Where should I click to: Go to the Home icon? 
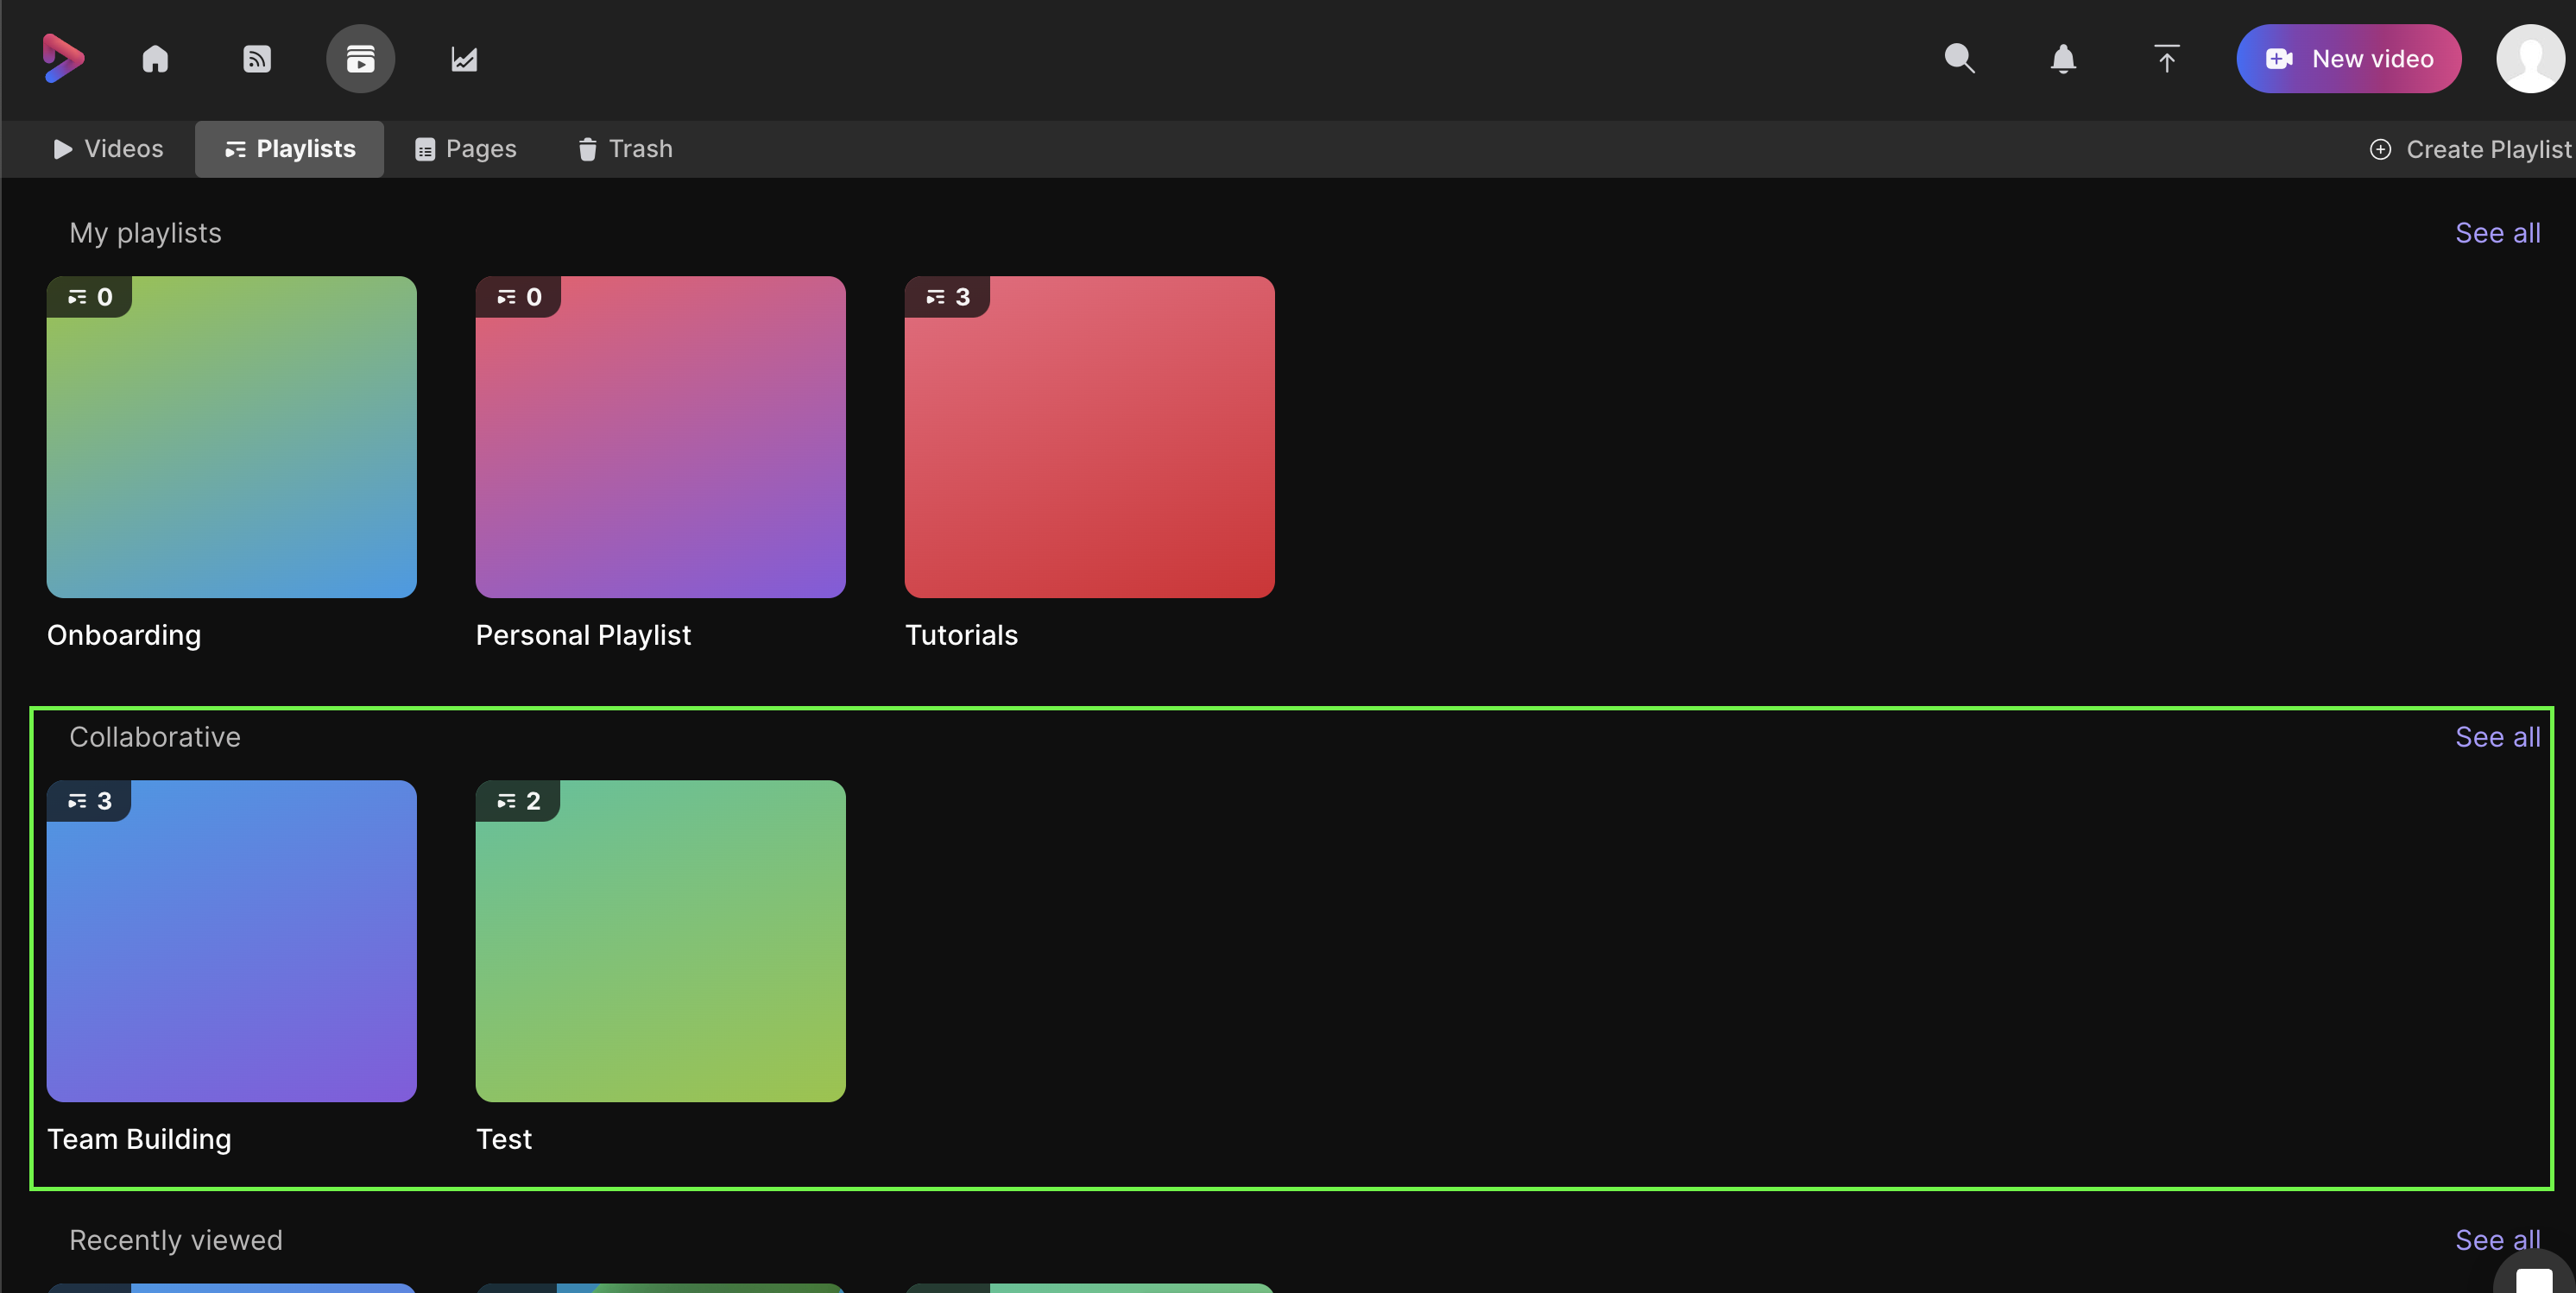coord(155,59)
